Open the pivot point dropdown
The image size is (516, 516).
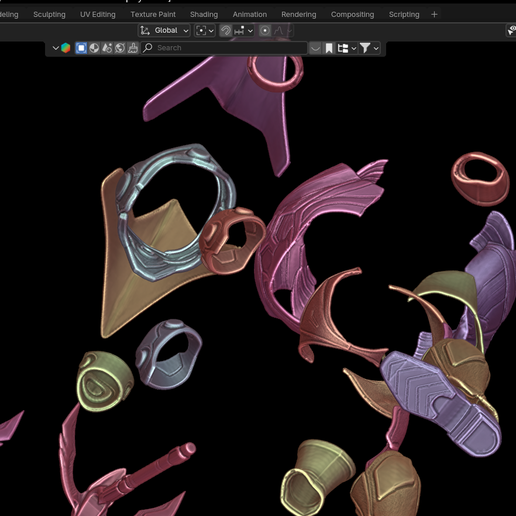pyautogui.click(x=205, y=31)
